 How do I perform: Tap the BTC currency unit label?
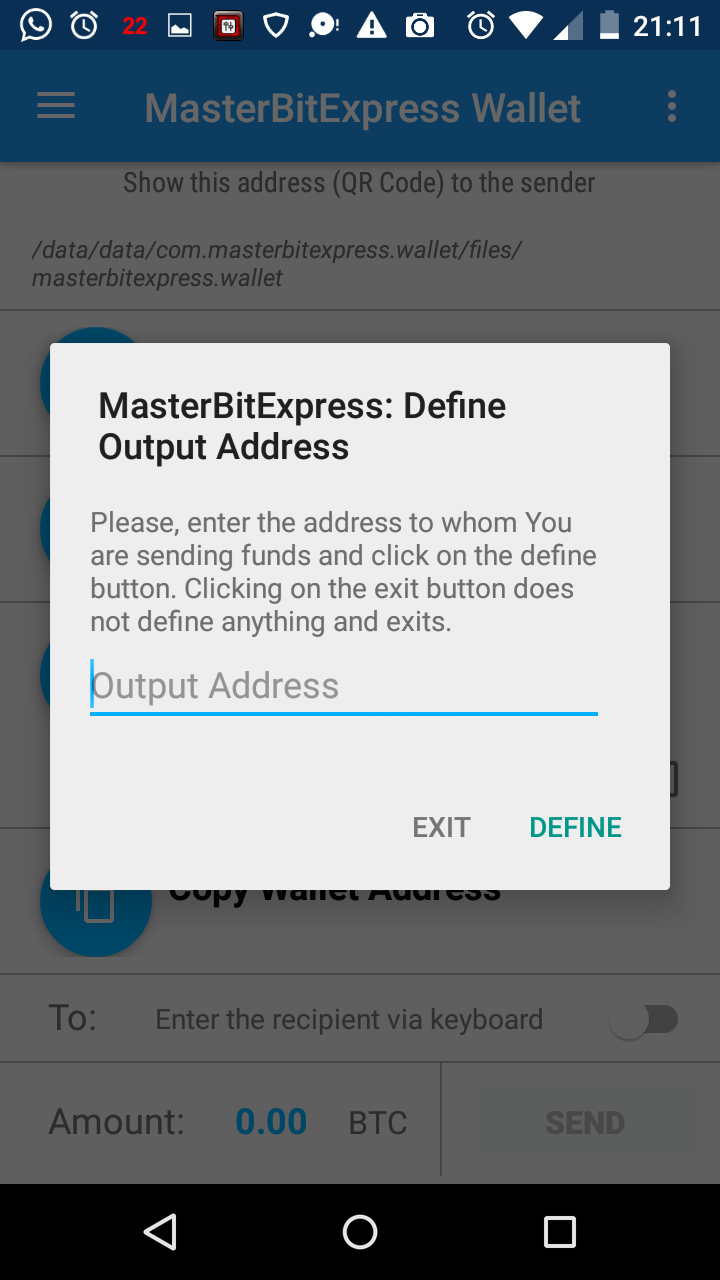pos(378,1123)
